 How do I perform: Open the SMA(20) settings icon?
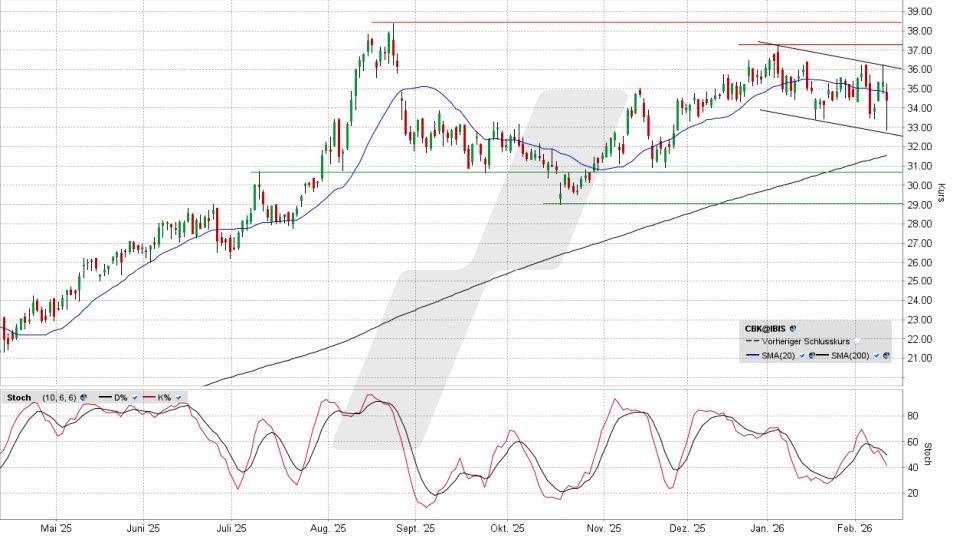click(x=811, y=355)
